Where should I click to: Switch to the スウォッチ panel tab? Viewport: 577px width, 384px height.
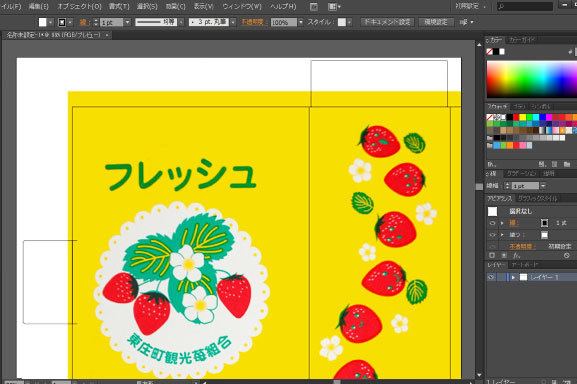point(497,106)
